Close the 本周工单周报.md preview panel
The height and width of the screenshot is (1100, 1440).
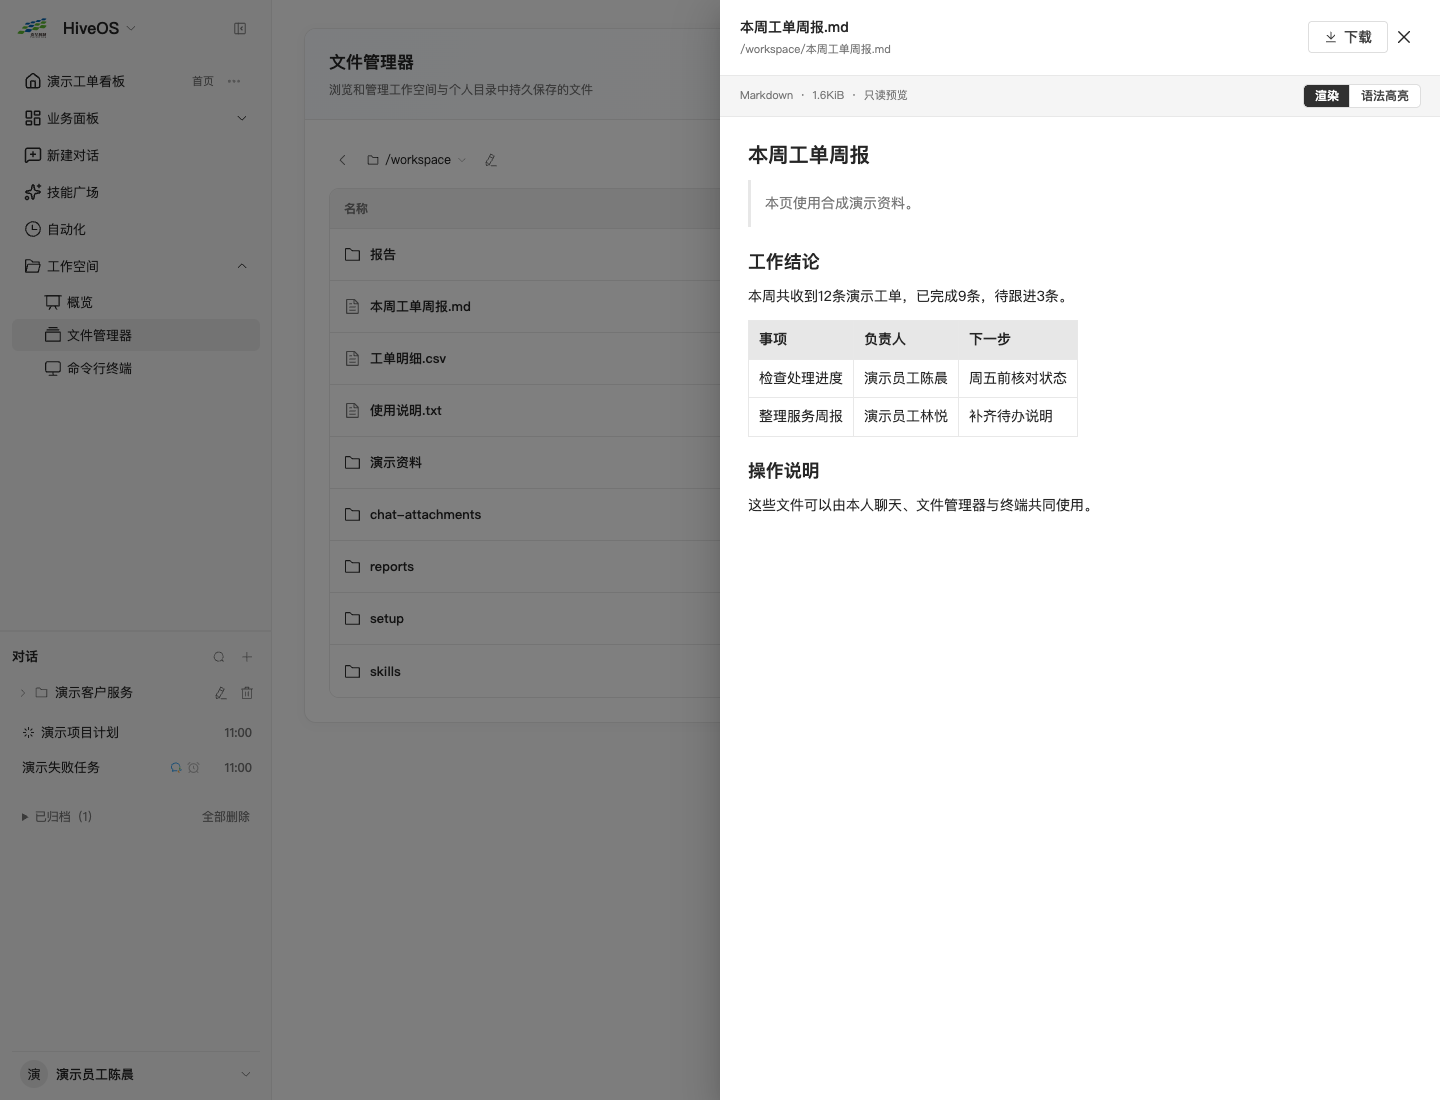[x=1404, y=37]
